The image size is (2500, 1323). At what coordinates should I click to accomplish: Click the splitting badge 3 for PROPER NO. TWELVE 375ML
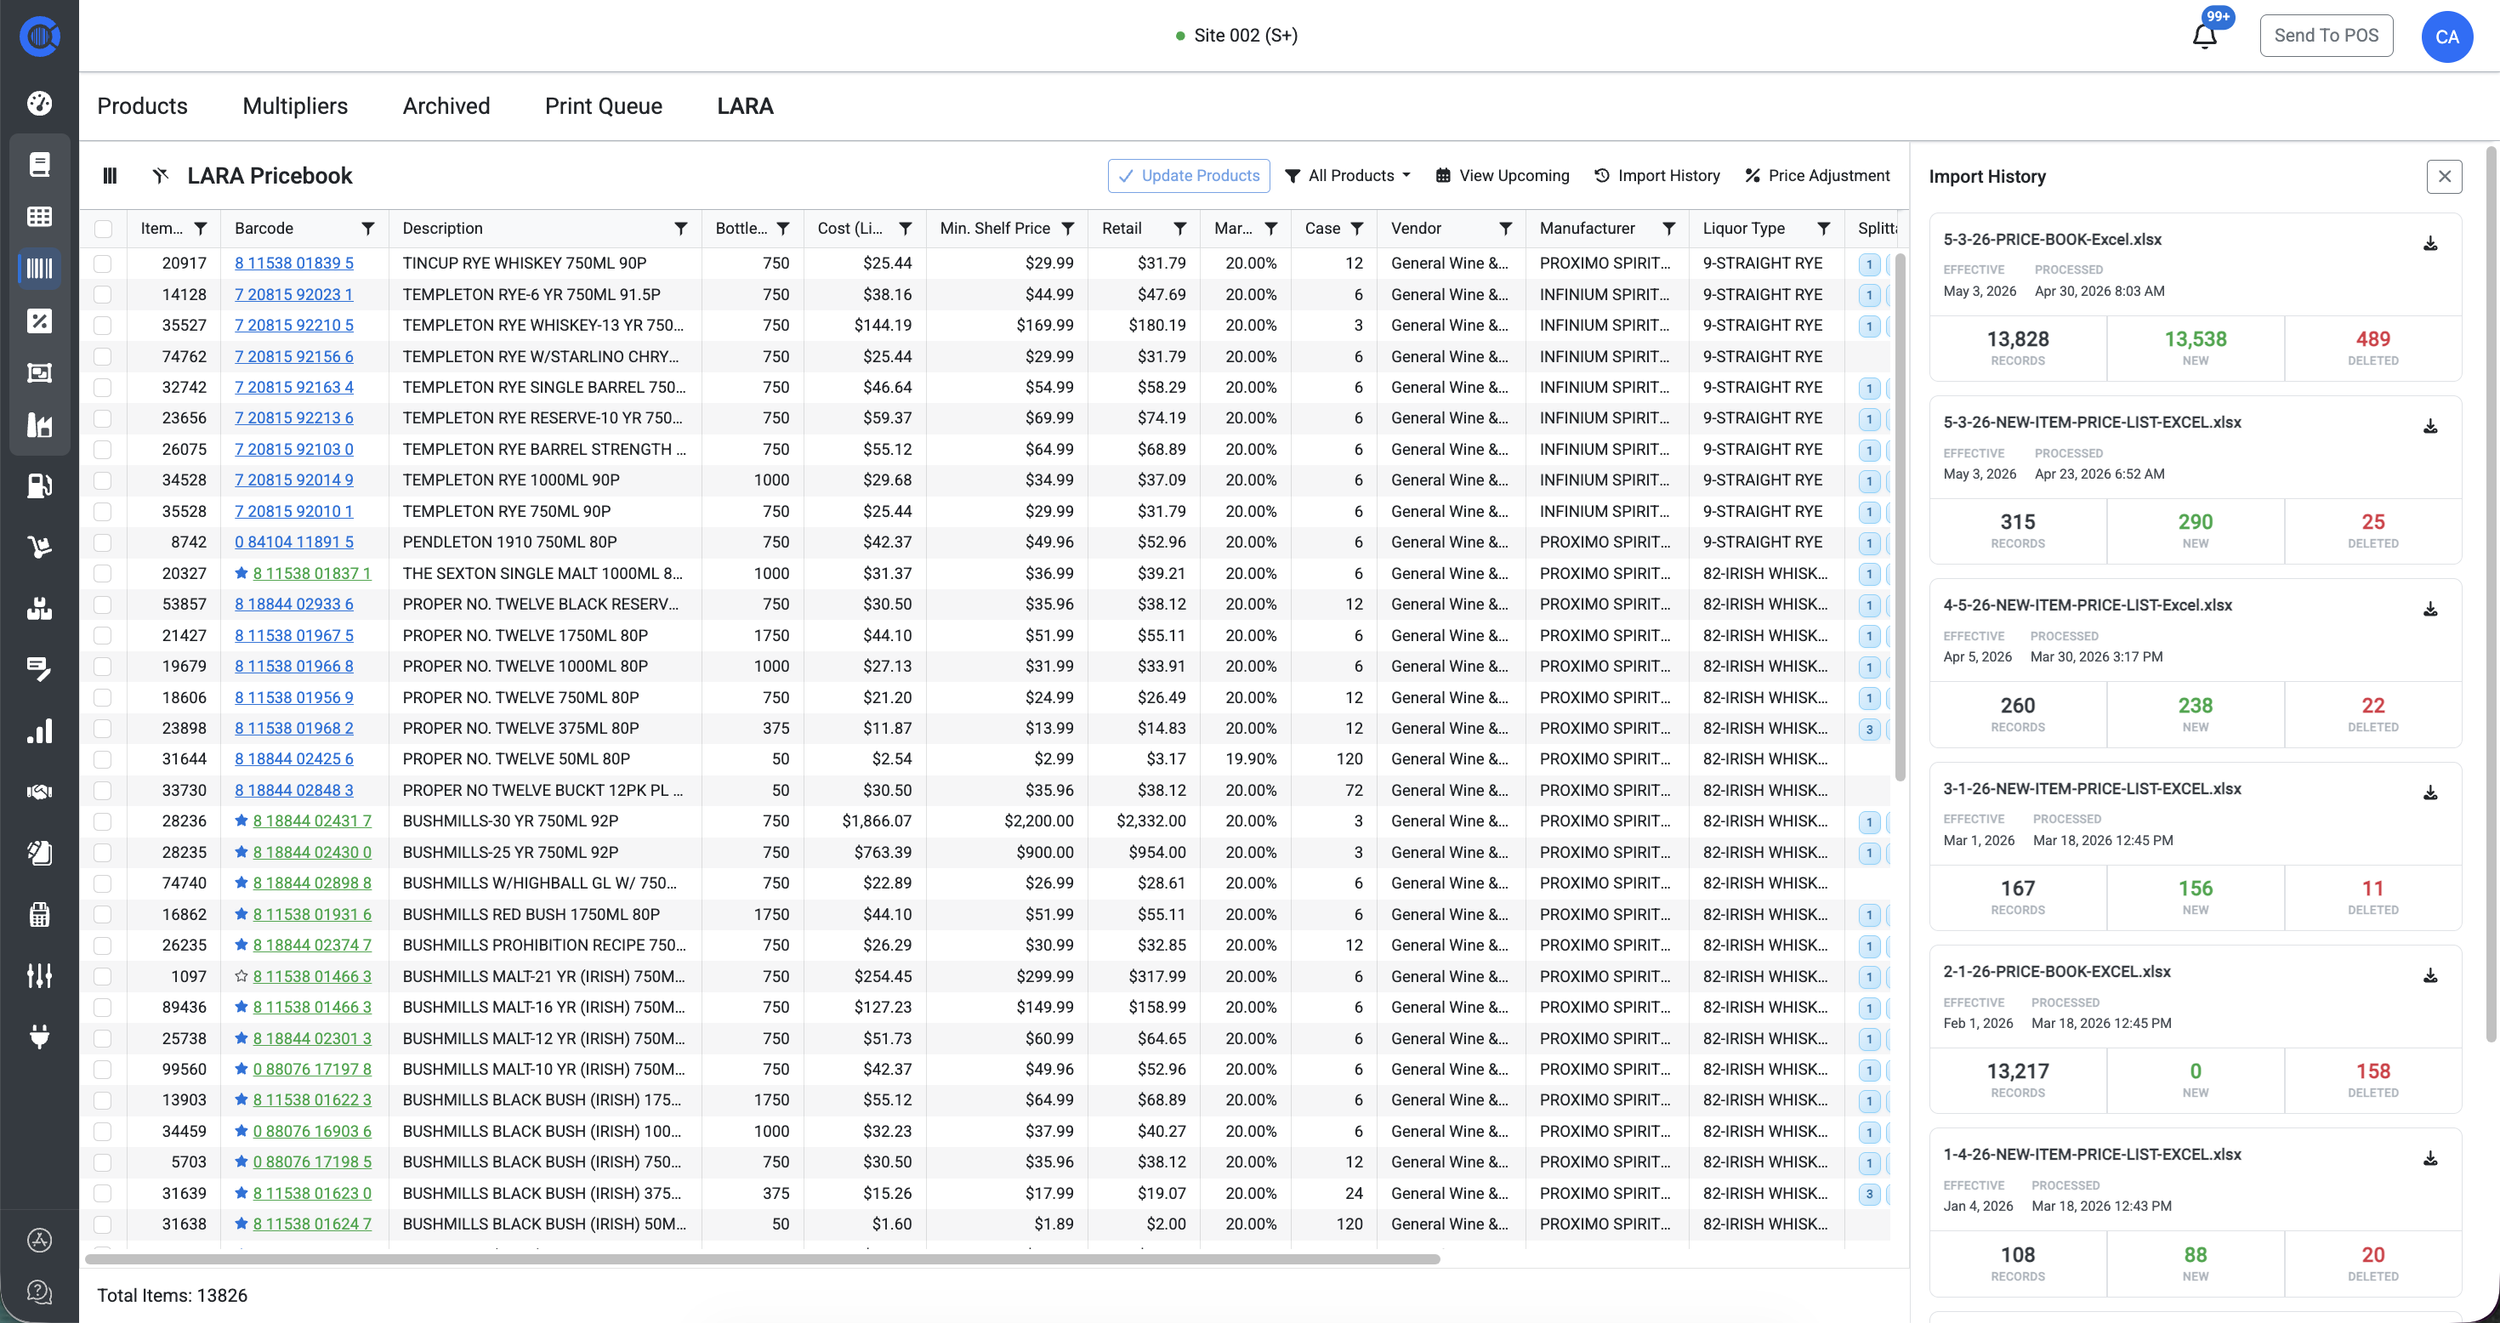point(1869,729)
